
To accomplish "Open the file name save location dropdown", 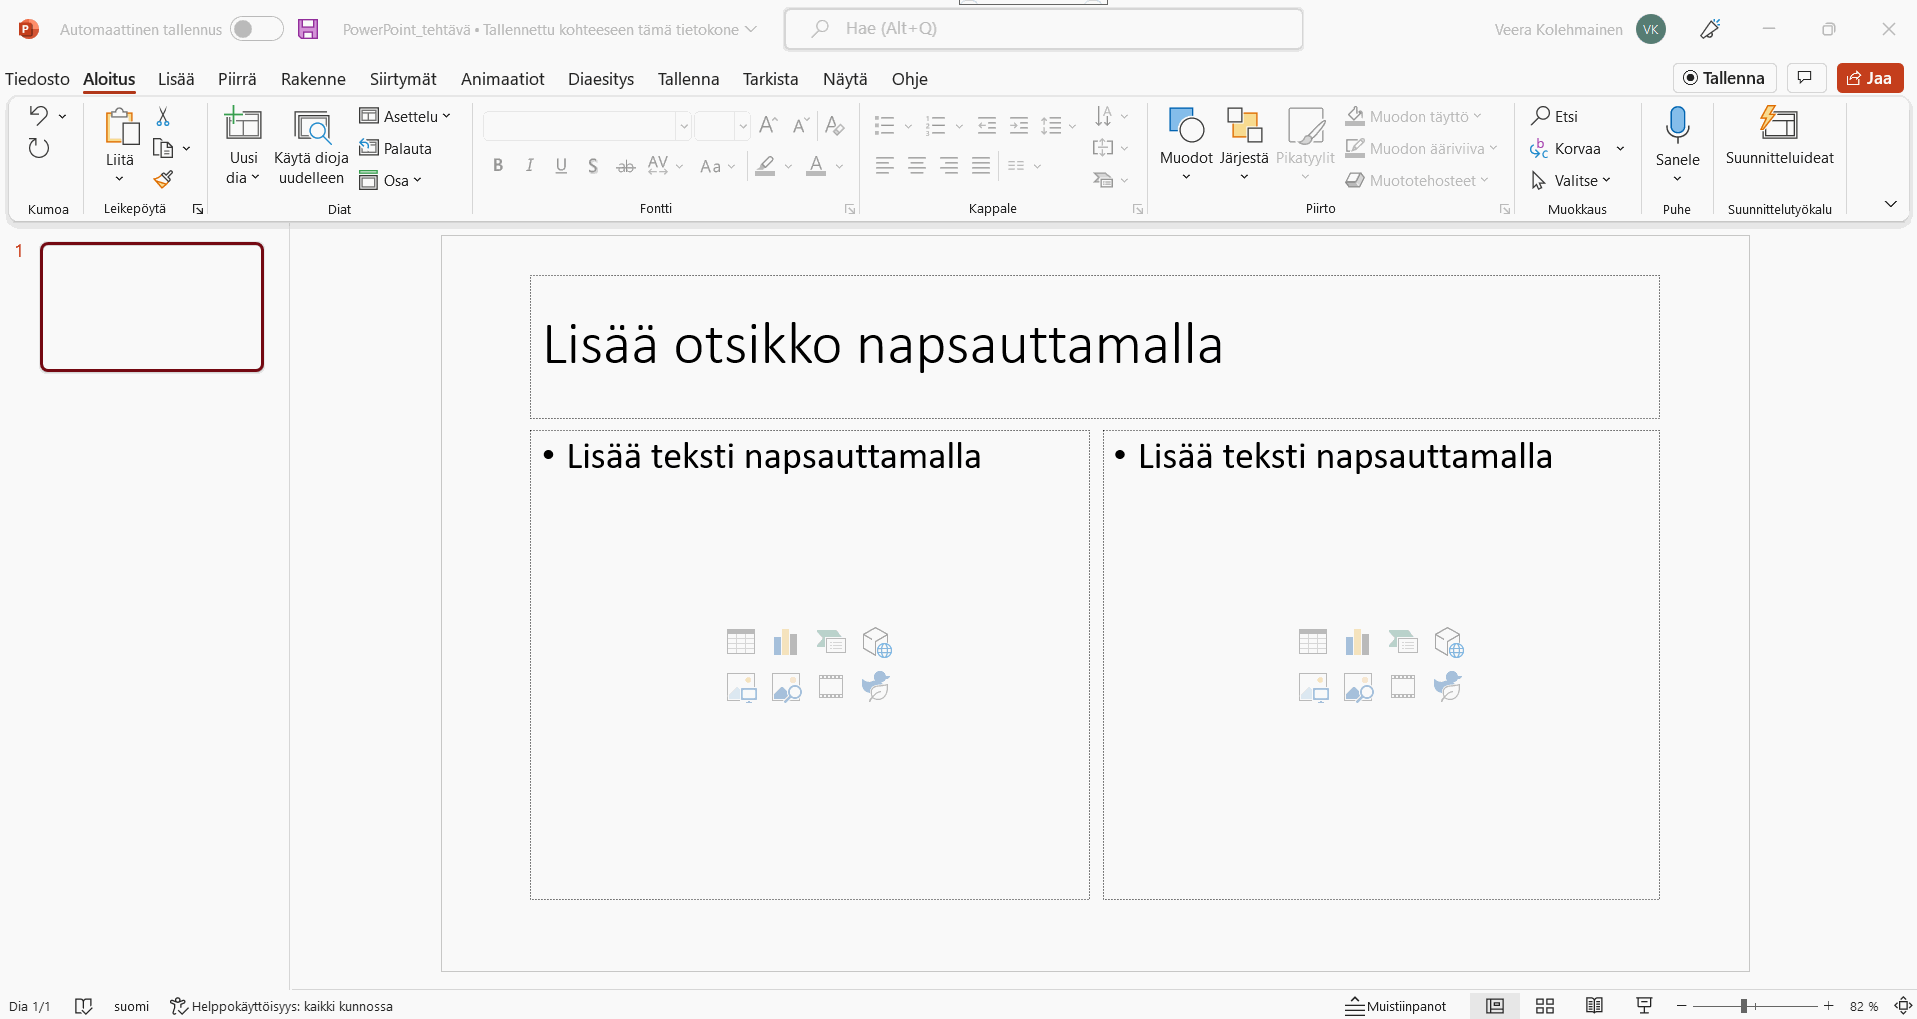I will [751, 30].
